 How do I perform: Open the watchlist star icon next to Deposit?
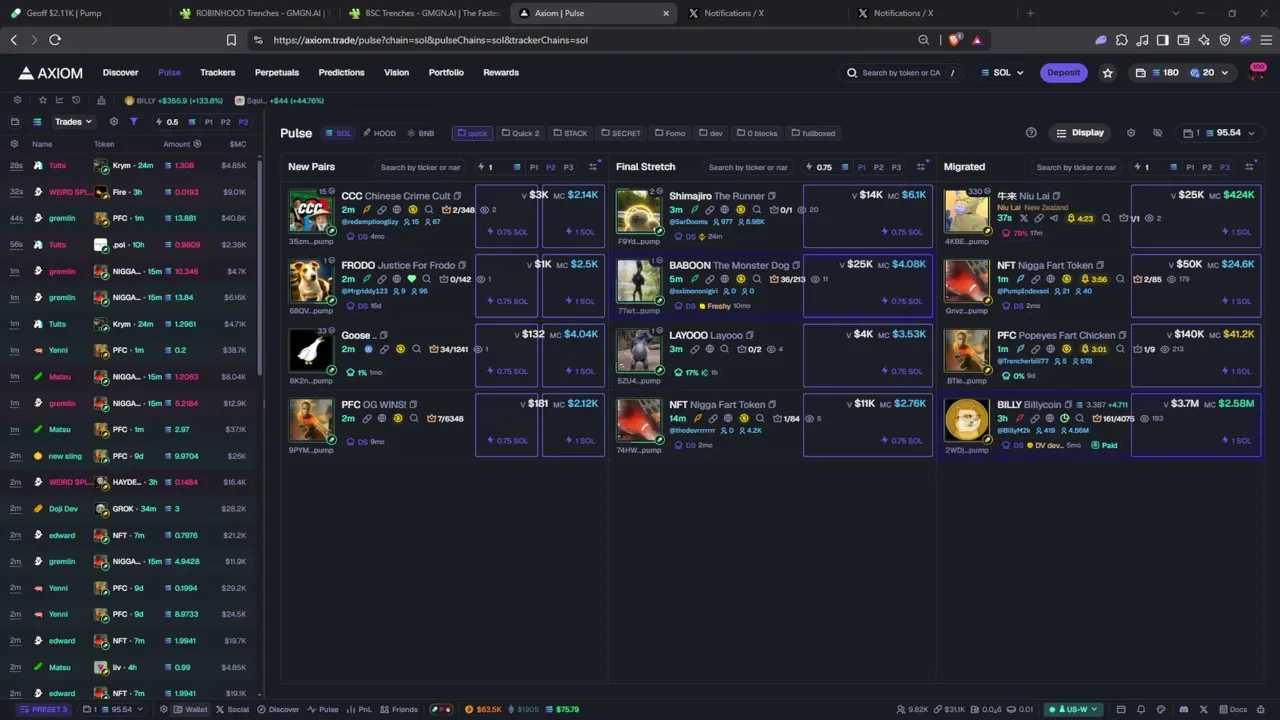tap(1107, 73)
